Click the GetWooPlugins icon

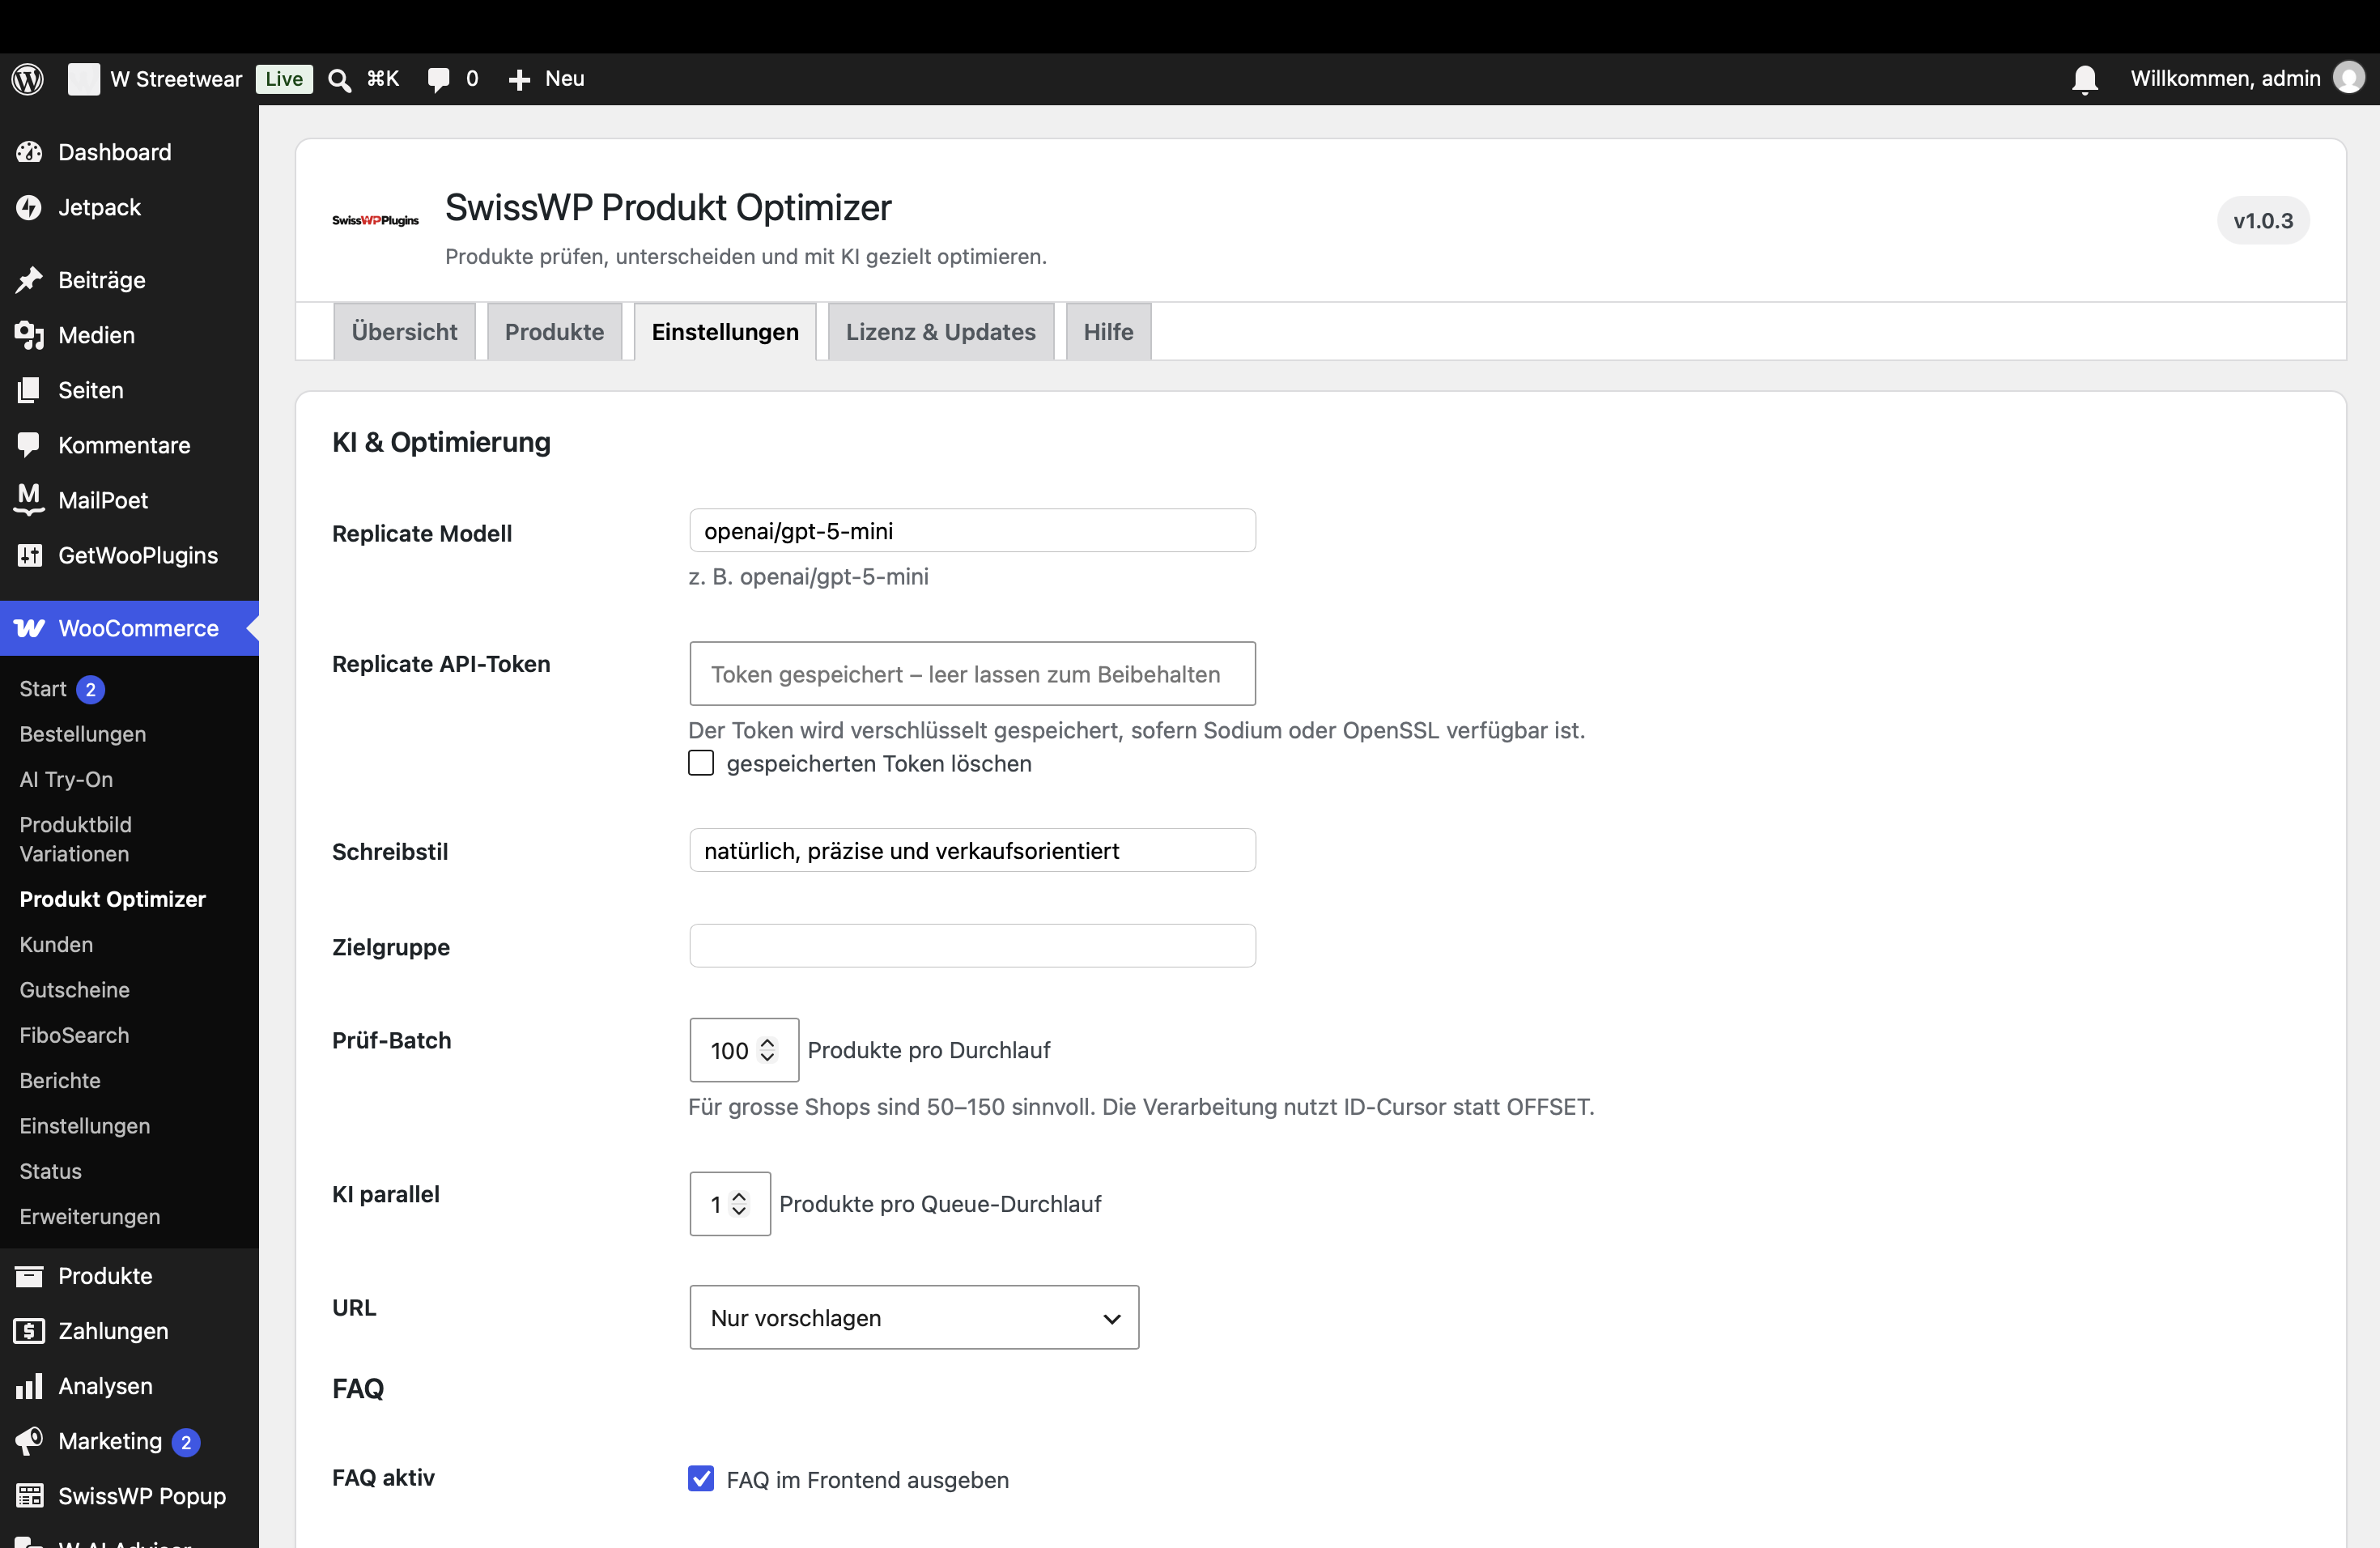[x=29, y=555]
